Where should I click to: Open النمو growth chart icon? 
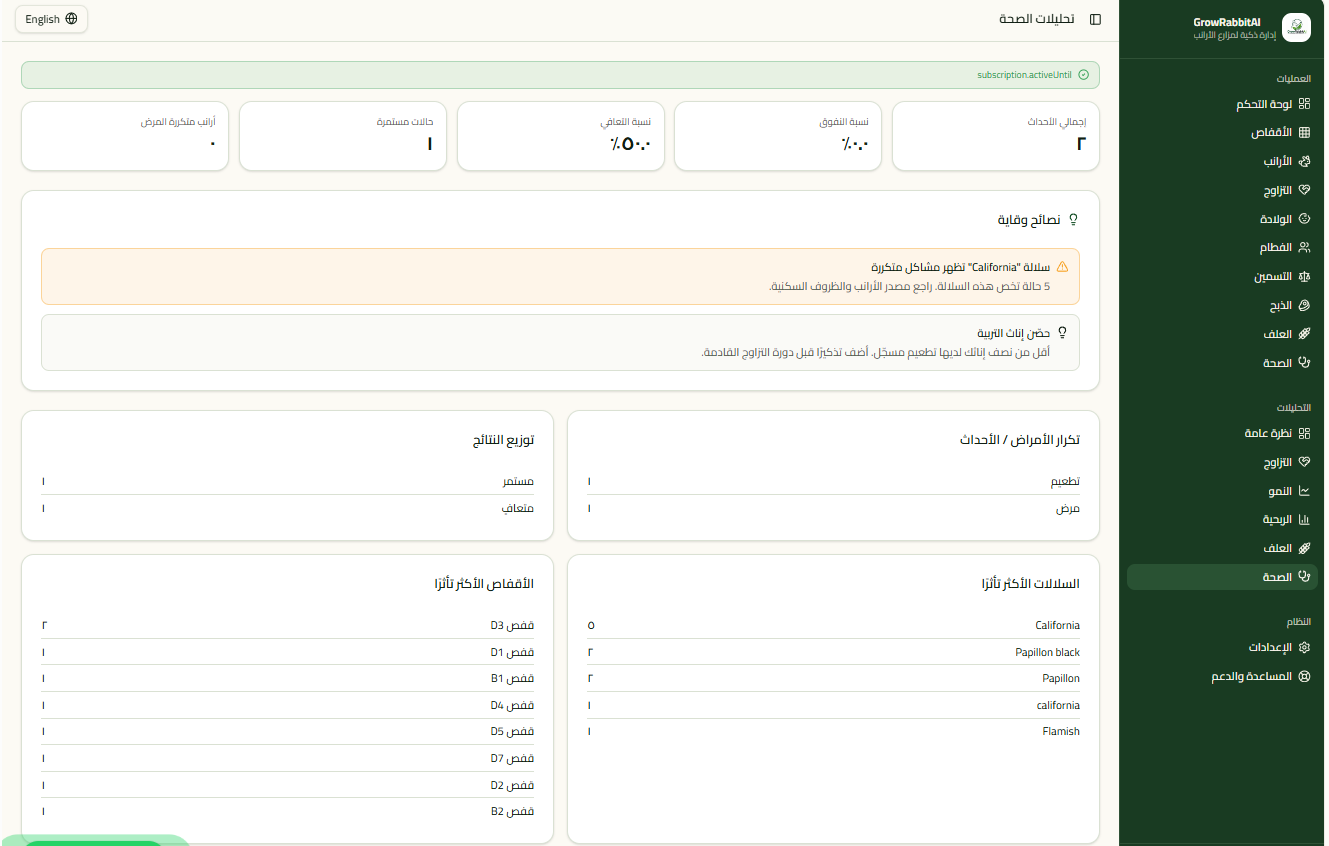coord(1304,491)
